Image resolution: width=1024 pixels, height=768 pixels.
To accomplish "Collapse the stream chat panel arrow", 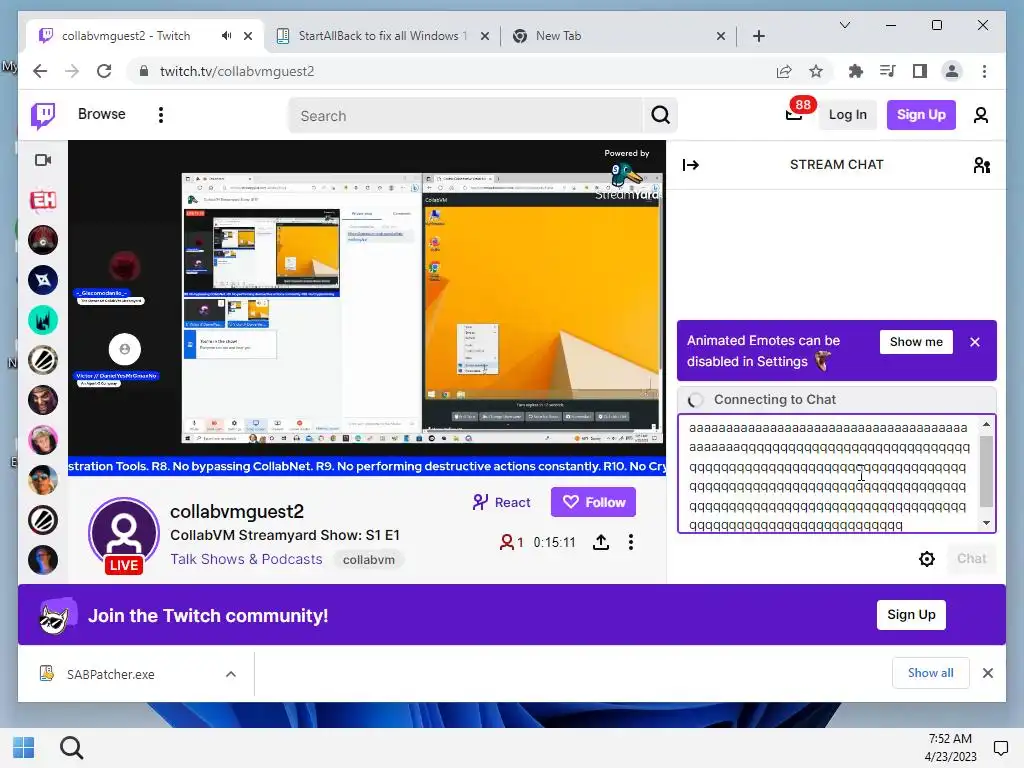I will (690, 165).
